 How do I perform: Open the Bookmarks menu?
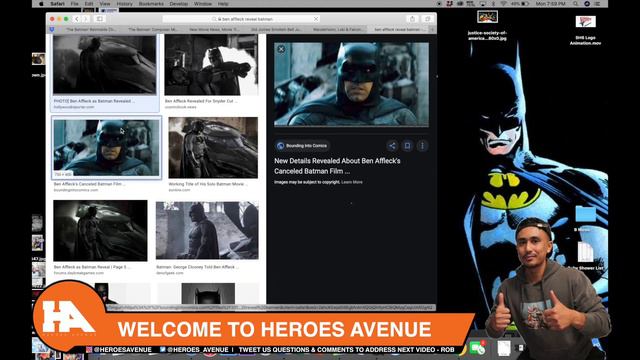[151, 4]
